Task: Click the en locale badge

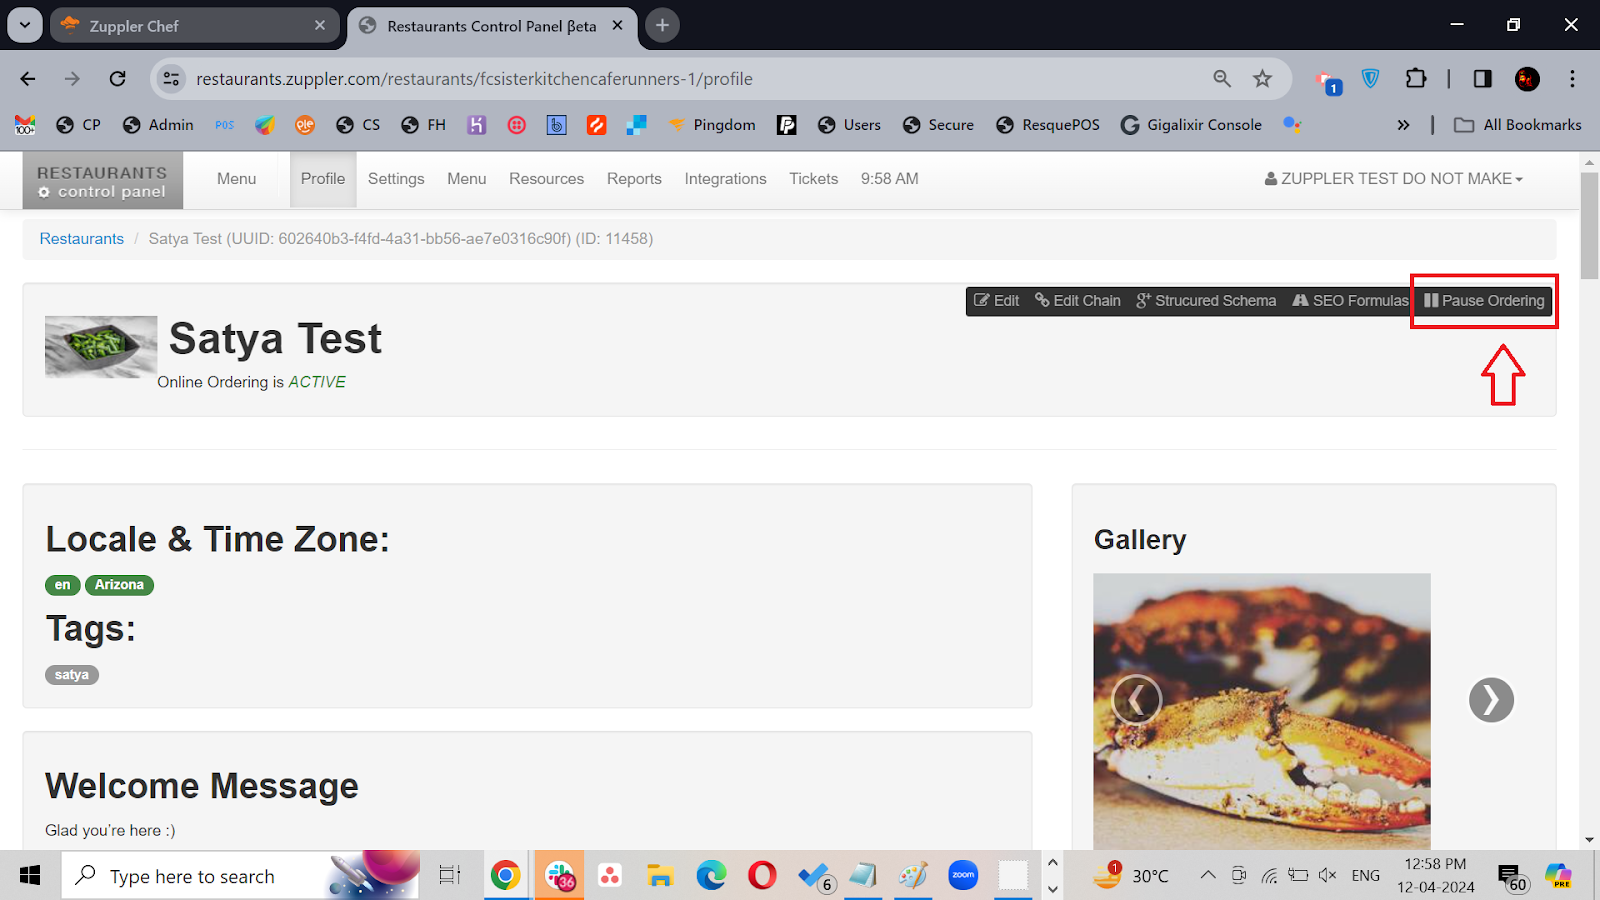Action: pos(63,585)
